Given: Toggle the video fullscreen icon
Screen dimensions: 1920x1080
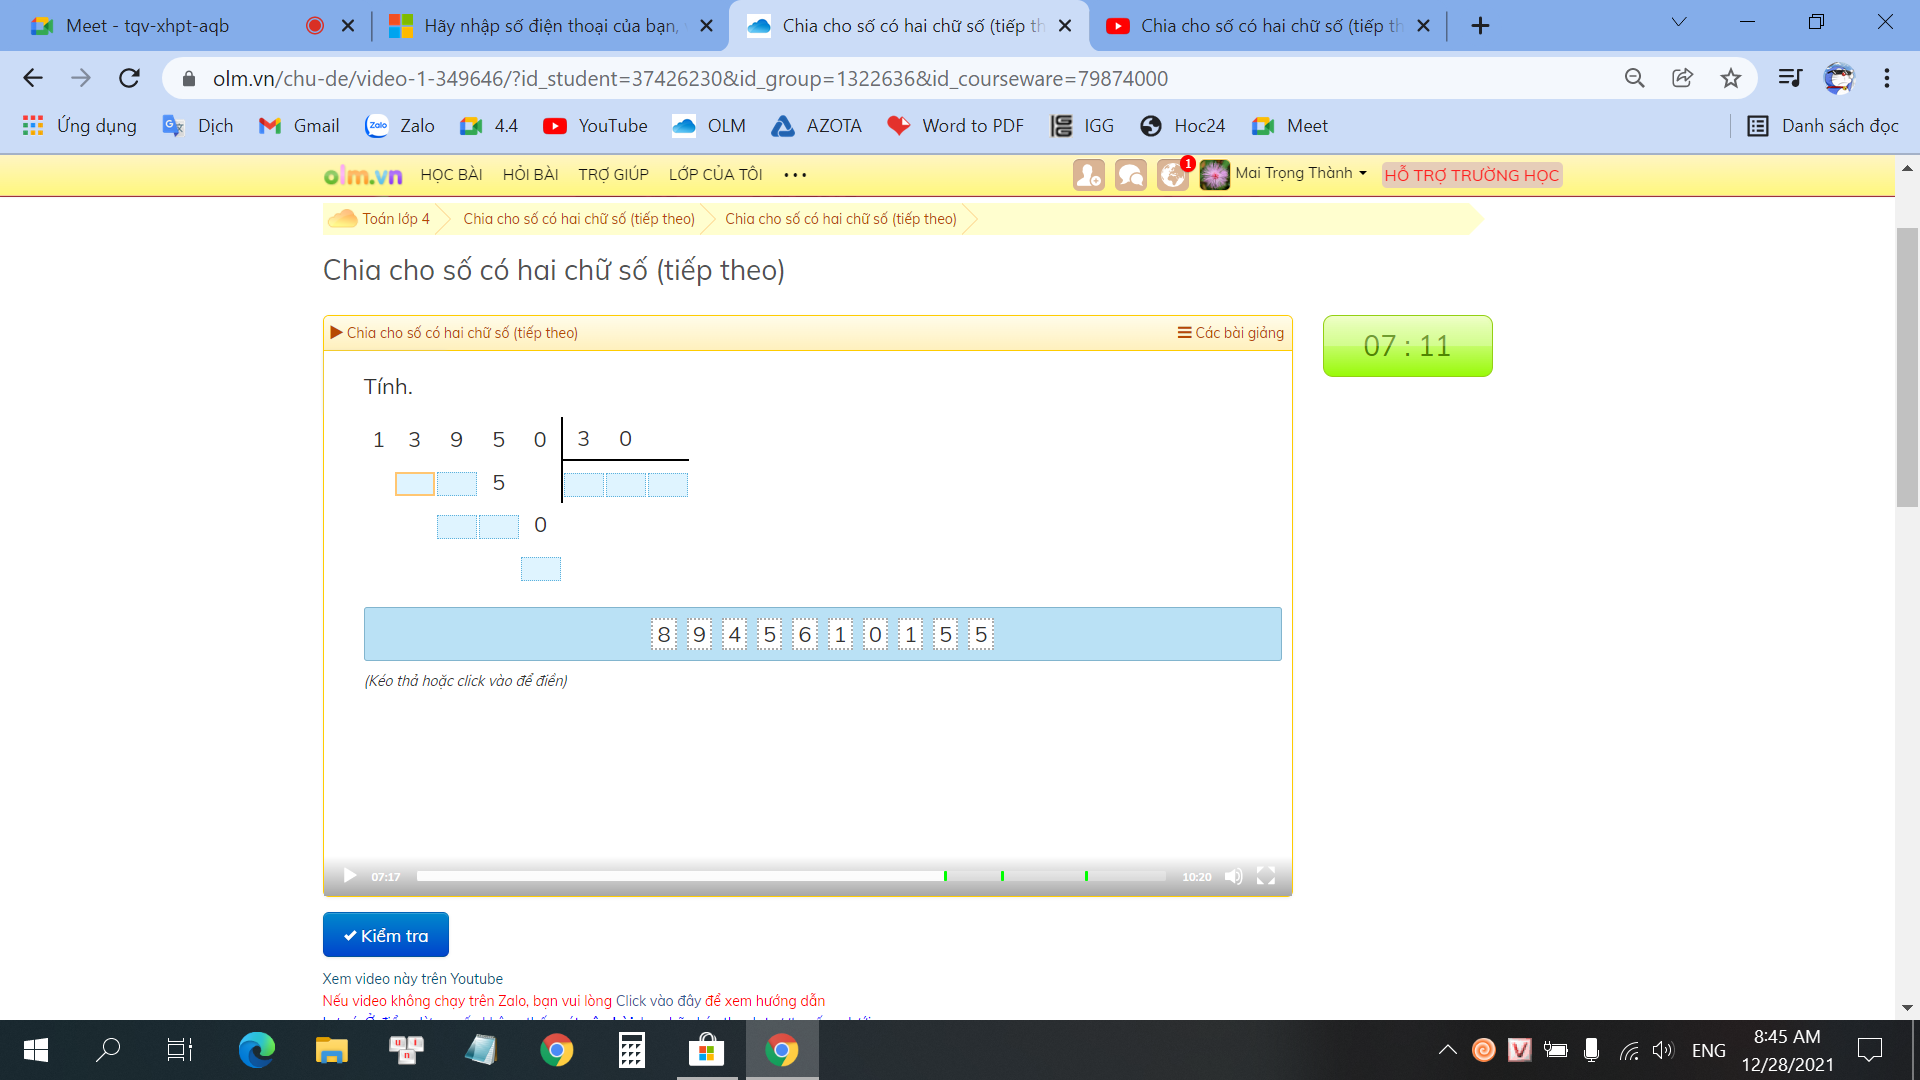Looking at the screenshot, I should [1266, 876].
